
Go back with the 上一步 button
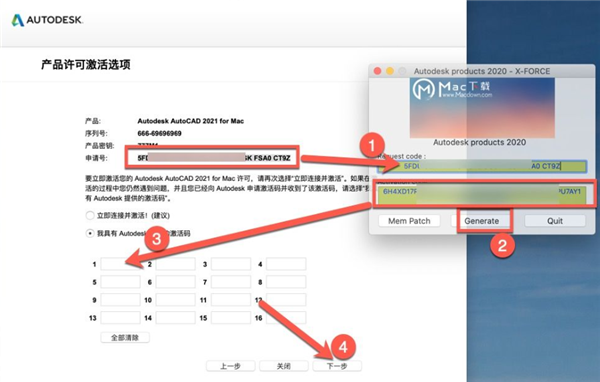(x=230, y=366)
